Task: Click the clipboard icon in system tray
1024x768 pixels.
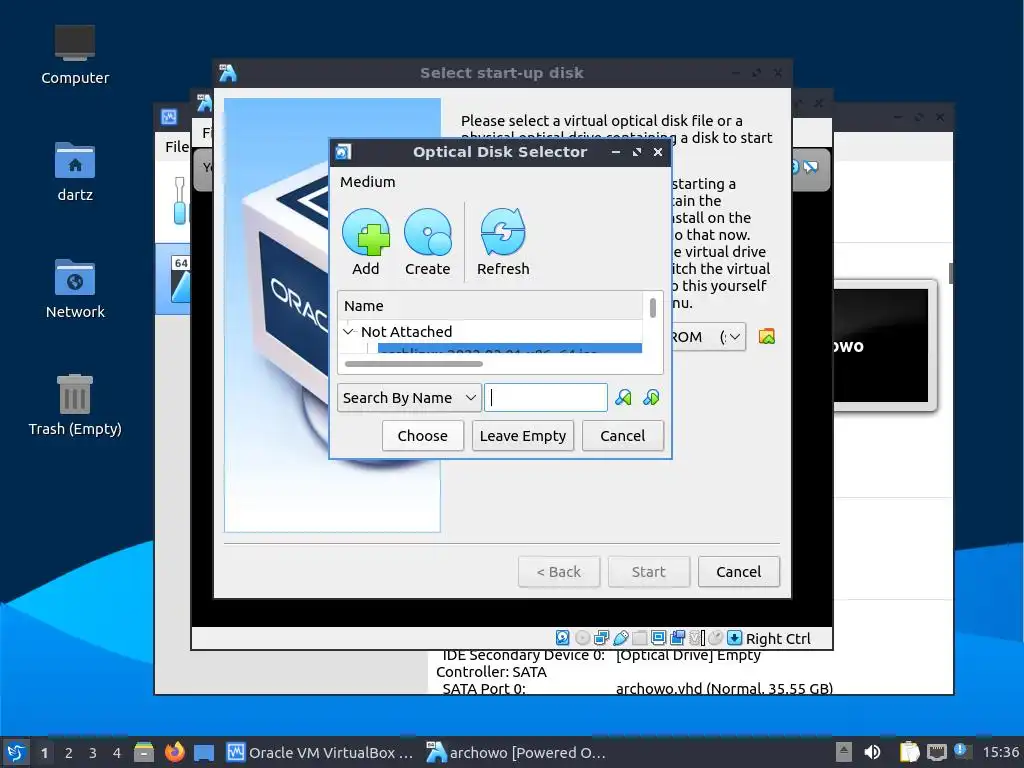Action: (x=909, y=752)
